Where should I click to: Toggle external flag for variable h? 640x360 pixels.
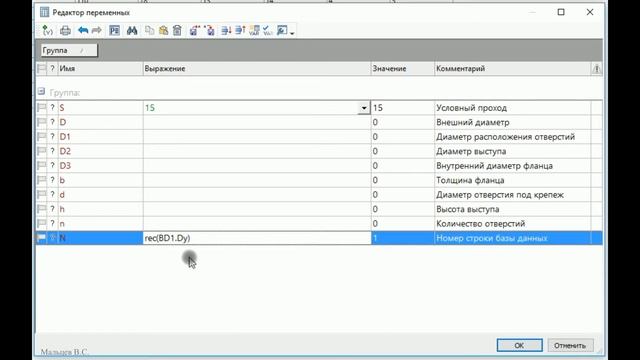click(42, 209)
